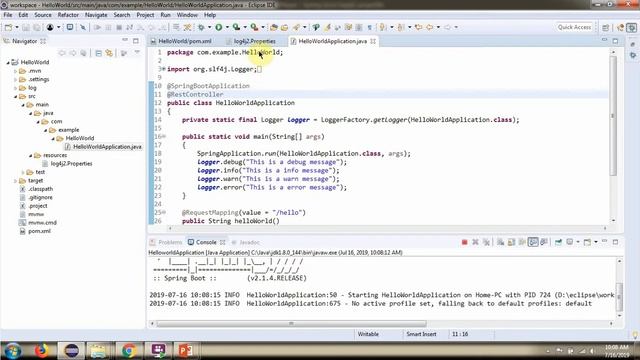Expand the target folder
The height and width of the screenshot is (360, 640).
[16, 180]
